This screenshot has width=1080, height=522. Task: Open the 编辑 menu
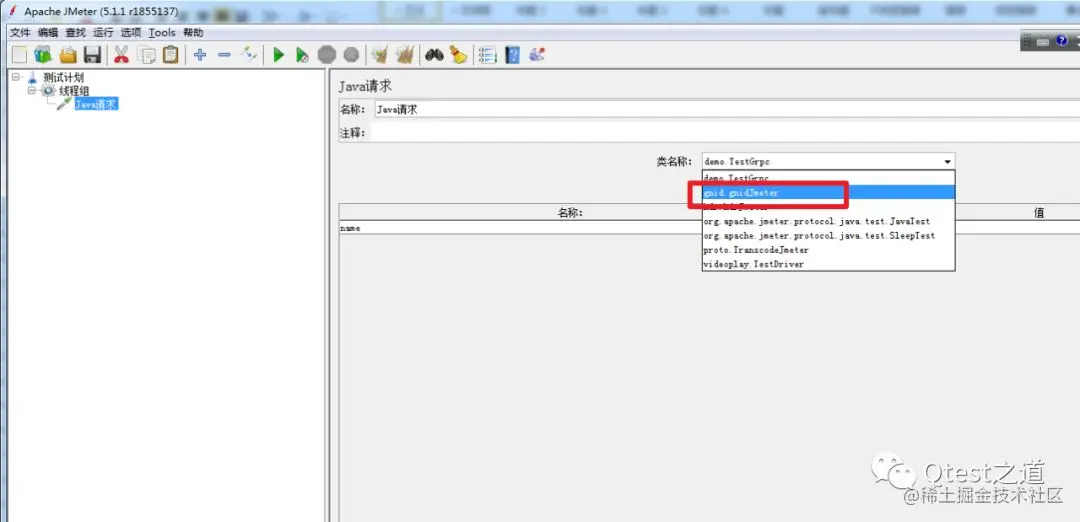[x=48, y=32]
